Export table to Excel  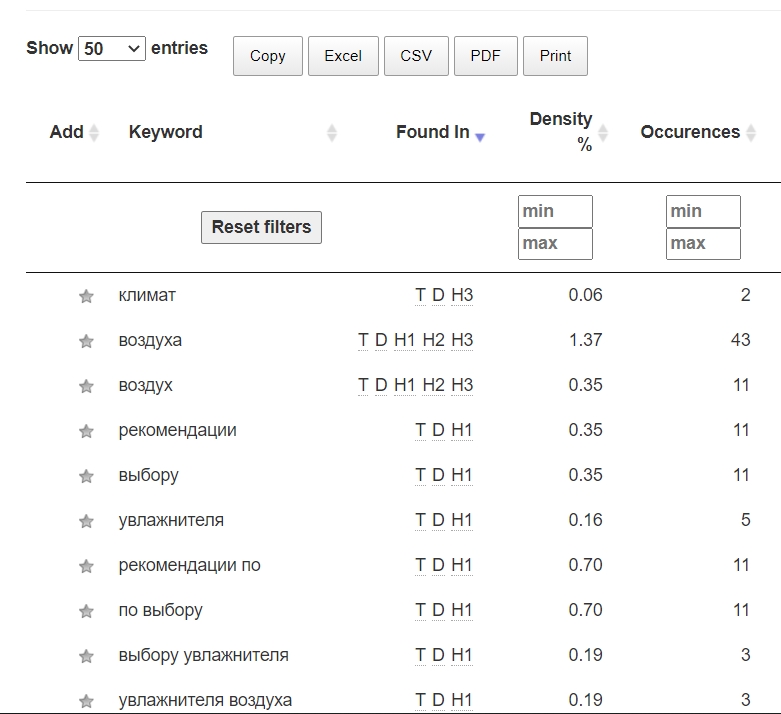(343, 56)
